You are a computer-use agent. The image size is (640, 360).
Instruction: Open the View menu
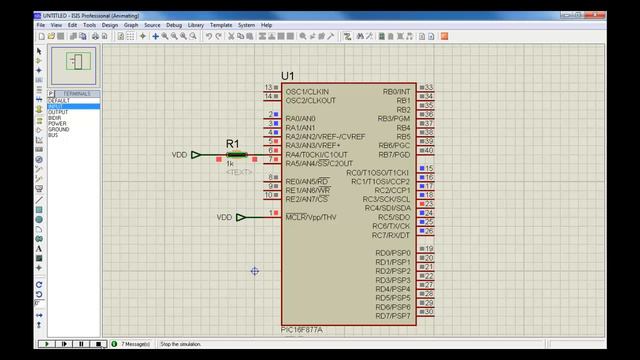(x=56, y=25)
